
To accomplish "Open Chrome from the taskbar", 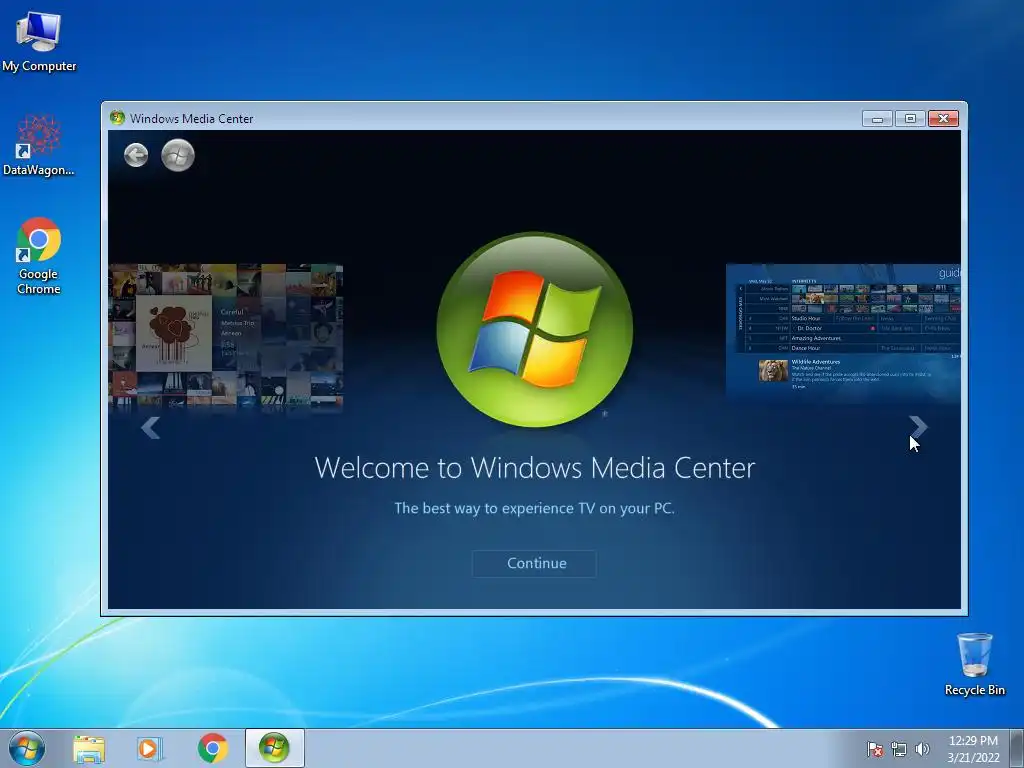I will (x=212, y=748).
